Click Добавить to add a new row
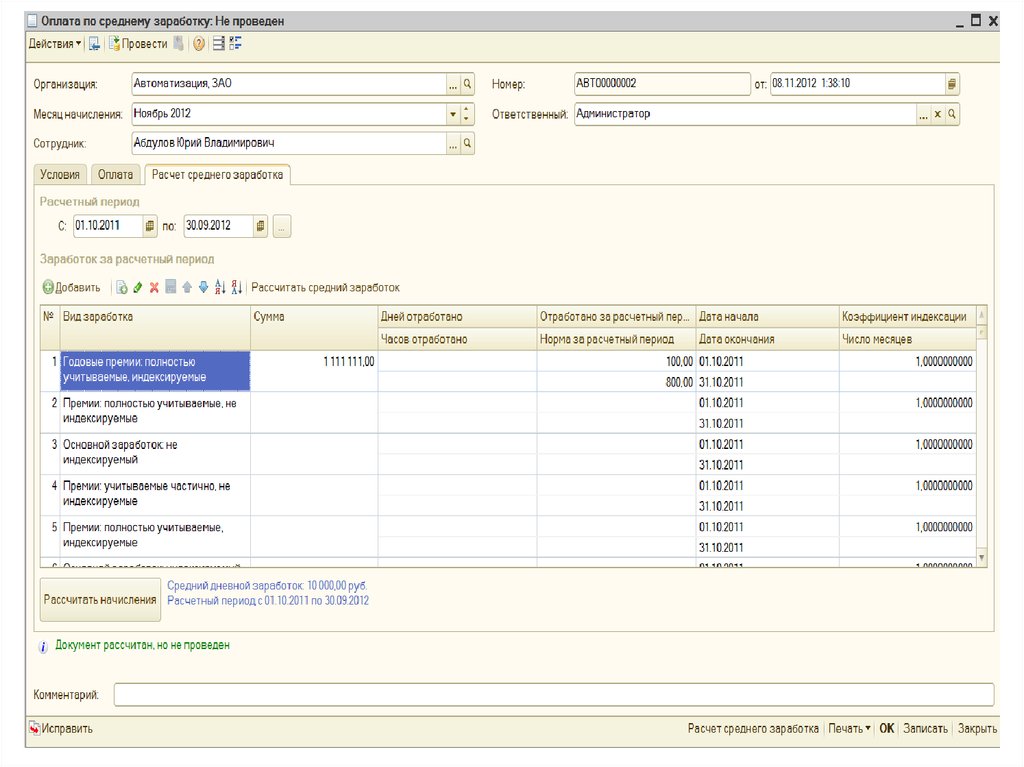This screenshot has width=1024, height=767. pyautogui.click(x=71, y=288)
